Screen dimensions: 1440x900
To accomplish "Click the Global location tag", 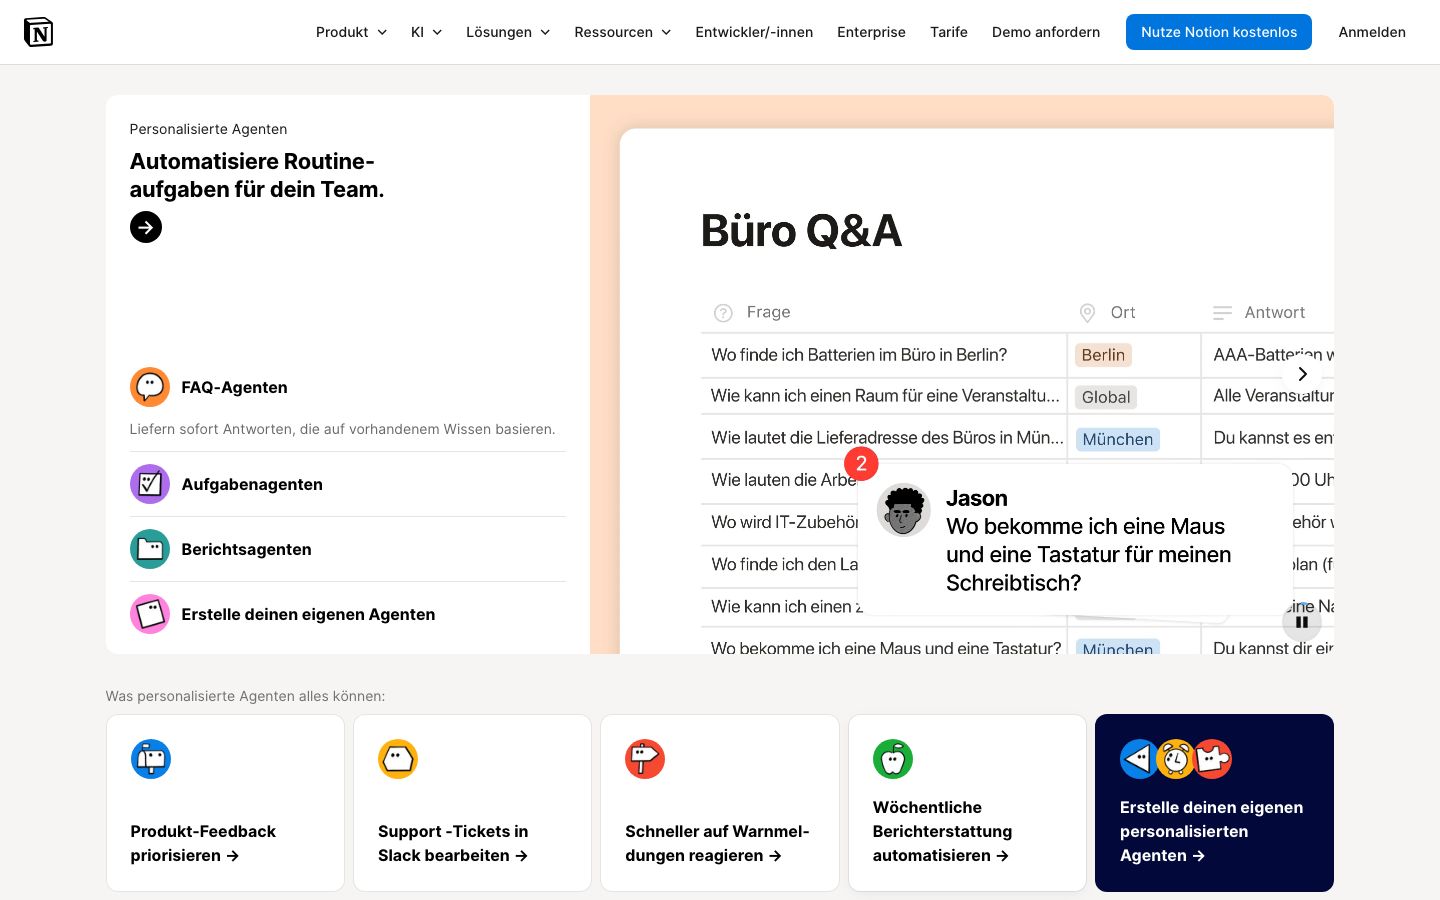I will (x=1106, y=397).
